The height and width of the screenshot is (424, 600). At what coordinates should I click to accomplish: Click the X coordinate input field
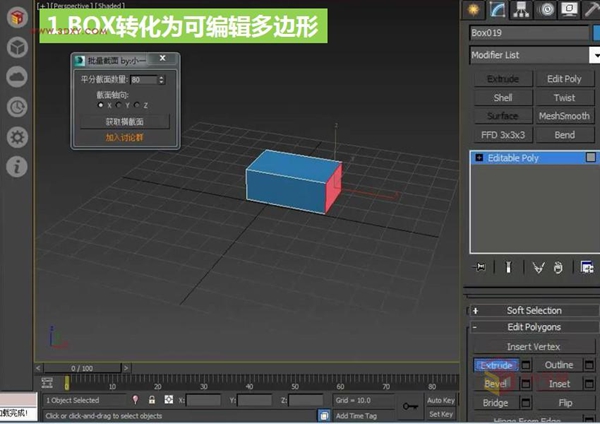[x=203, y=400]
